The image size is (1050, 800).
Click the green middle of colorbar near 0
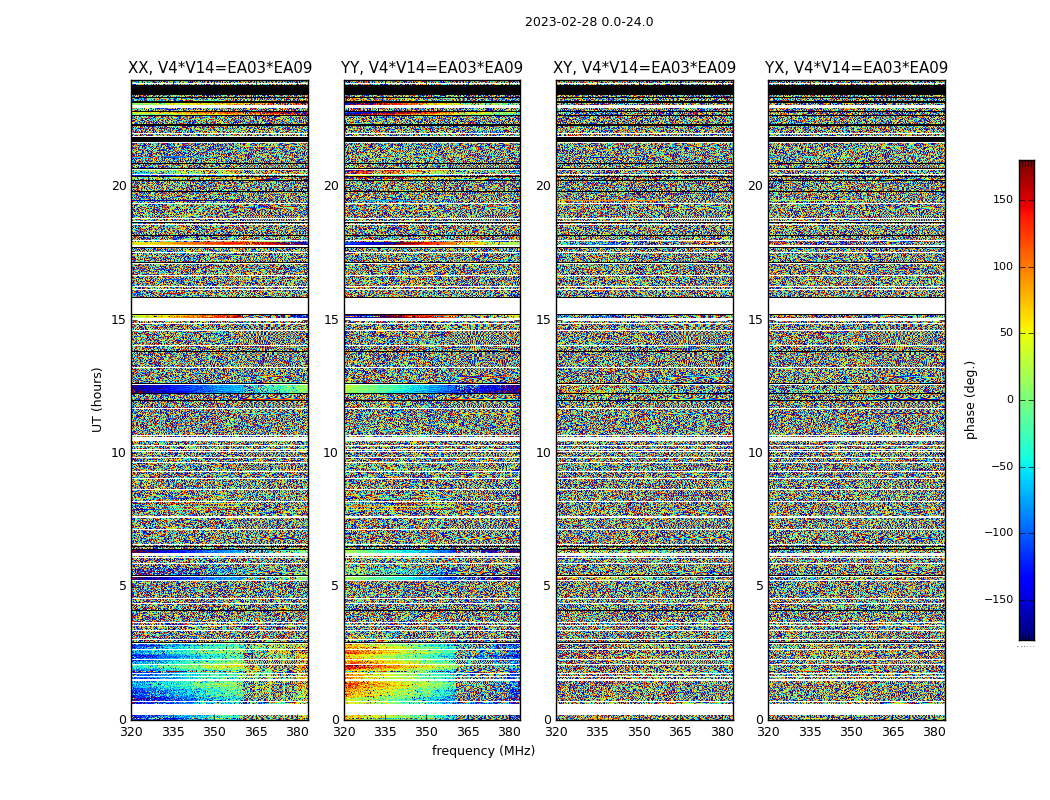tap(1027, 400)
